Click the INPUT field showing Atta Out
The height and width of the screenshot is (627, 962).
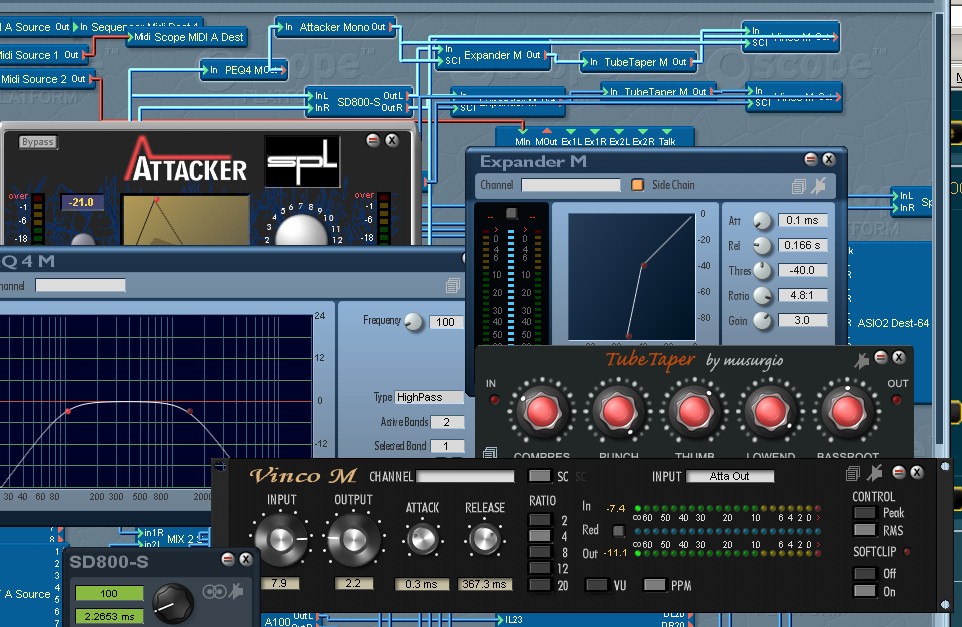(729, 476)
